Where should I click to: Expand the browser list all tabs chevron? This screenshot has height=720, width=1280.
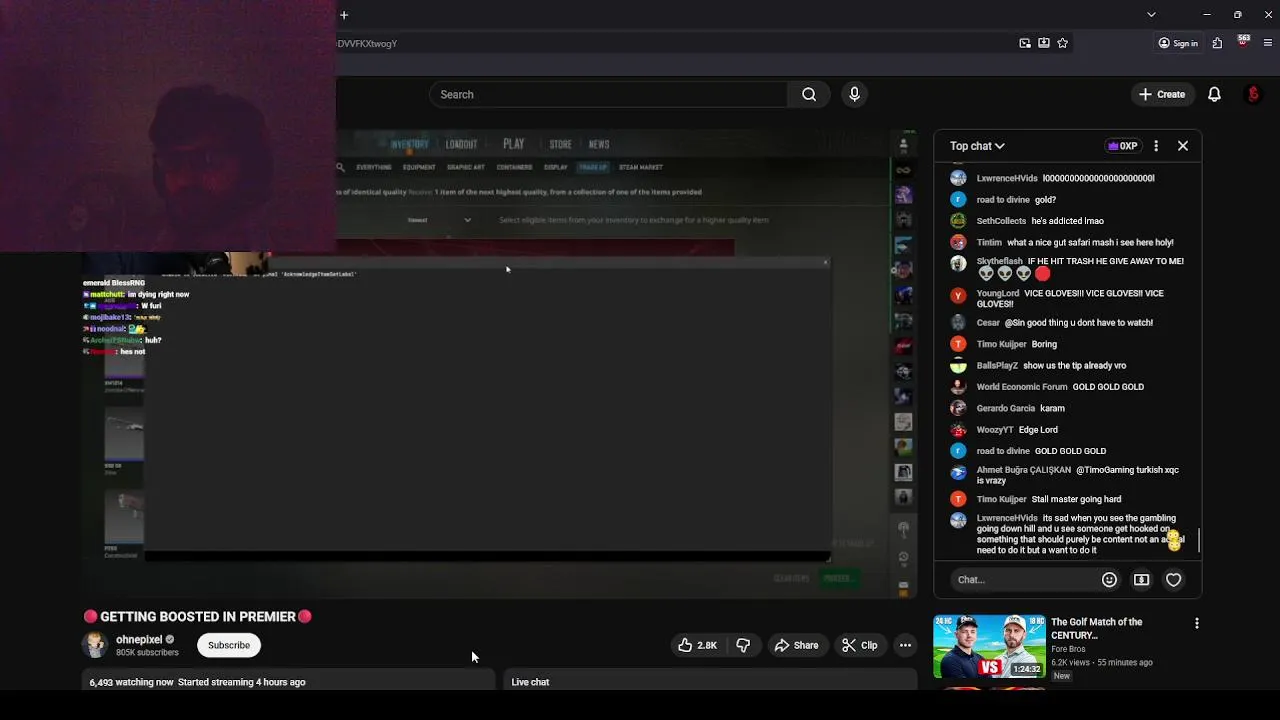tap(1151, 15)
